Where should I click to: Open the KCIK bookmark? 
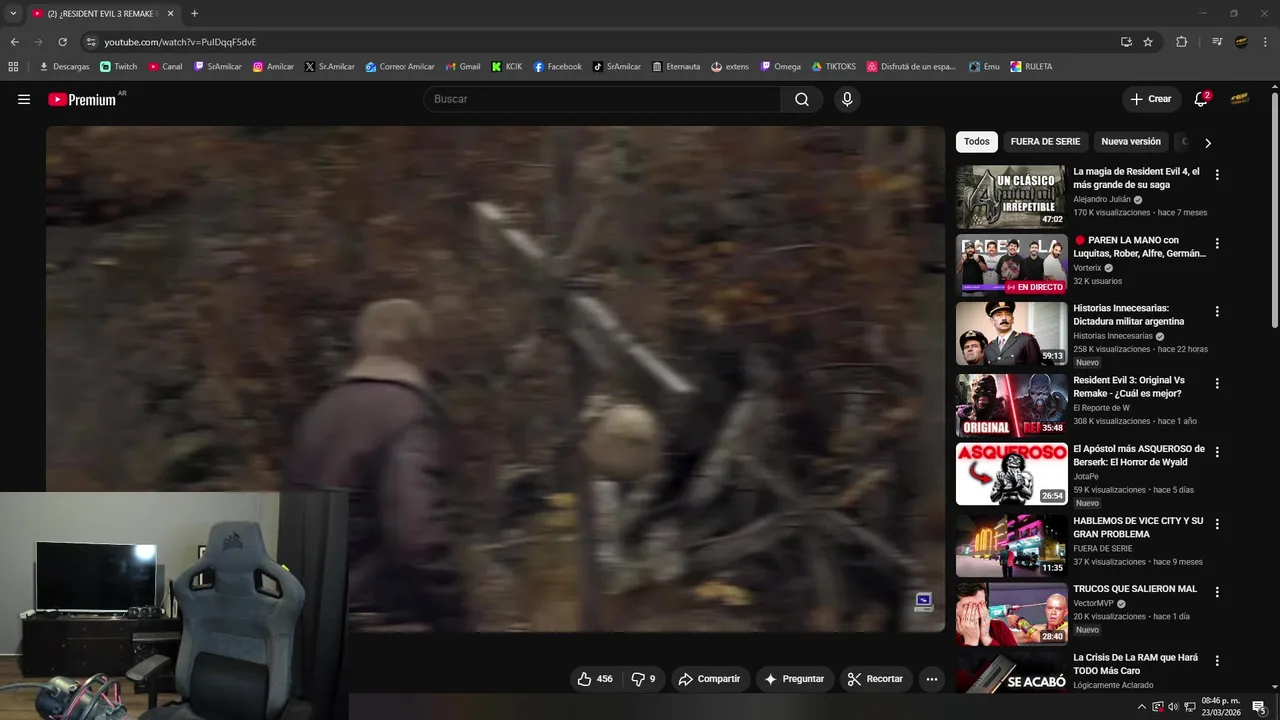point(507,67)
